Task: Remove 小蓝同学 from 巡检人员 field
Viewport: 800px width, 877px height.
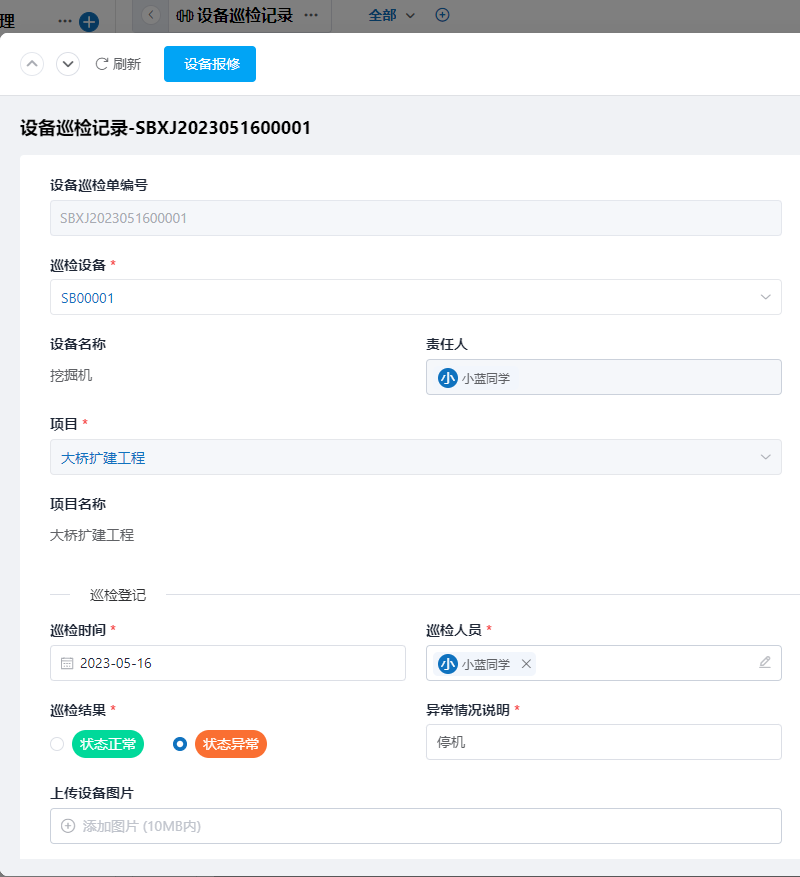Action: pos(526,664)
